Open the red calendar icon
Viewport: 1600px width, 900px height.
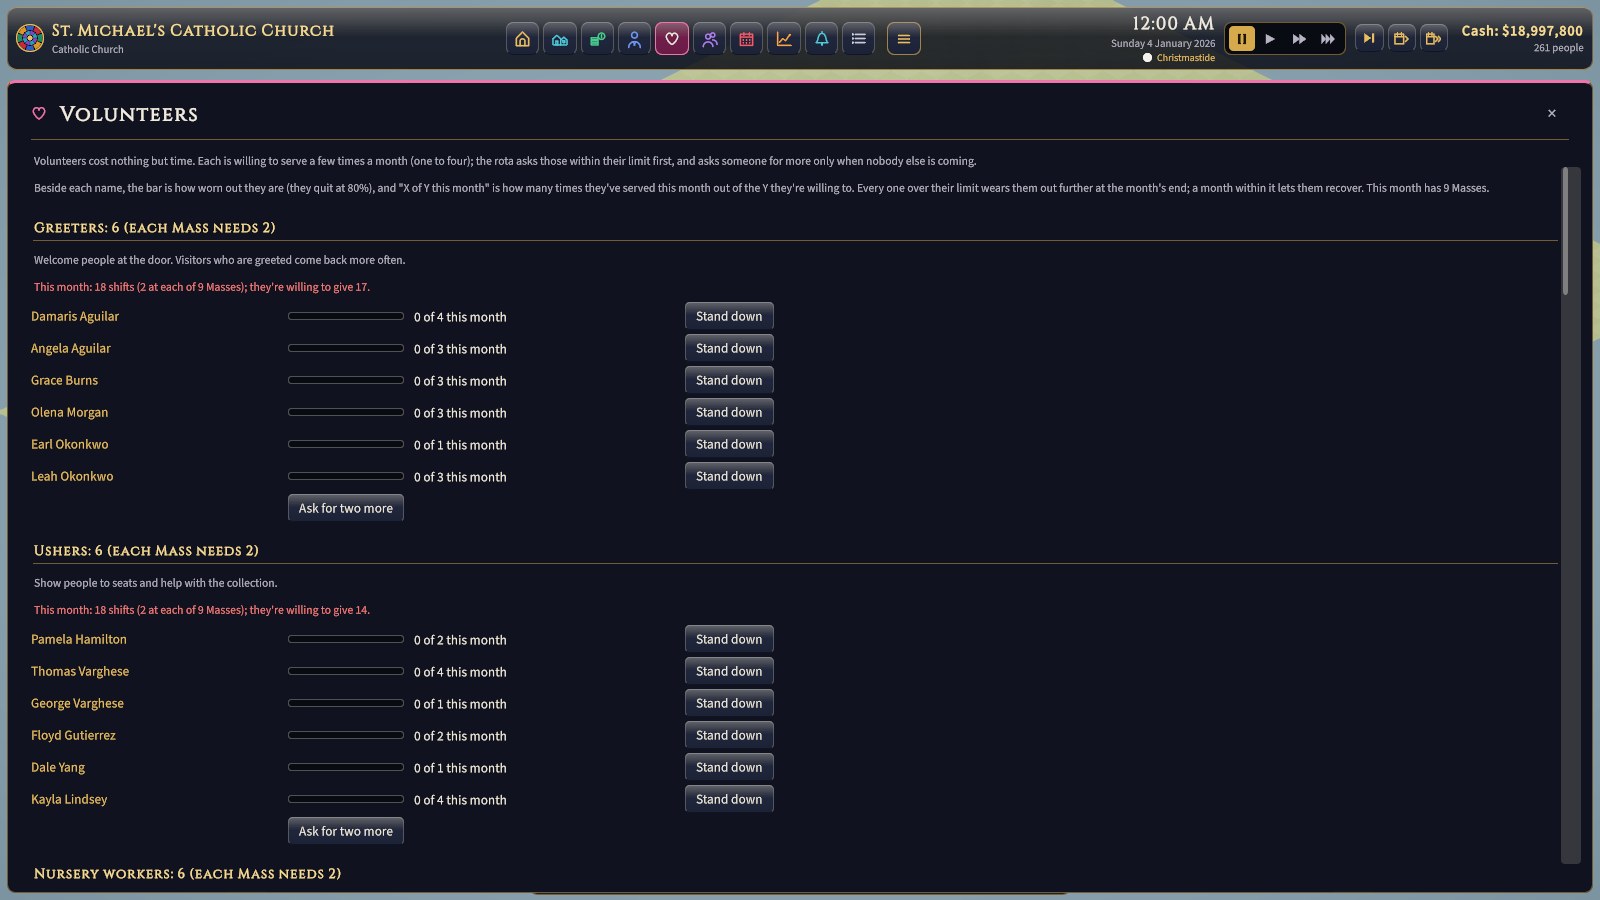click(746, 39)
